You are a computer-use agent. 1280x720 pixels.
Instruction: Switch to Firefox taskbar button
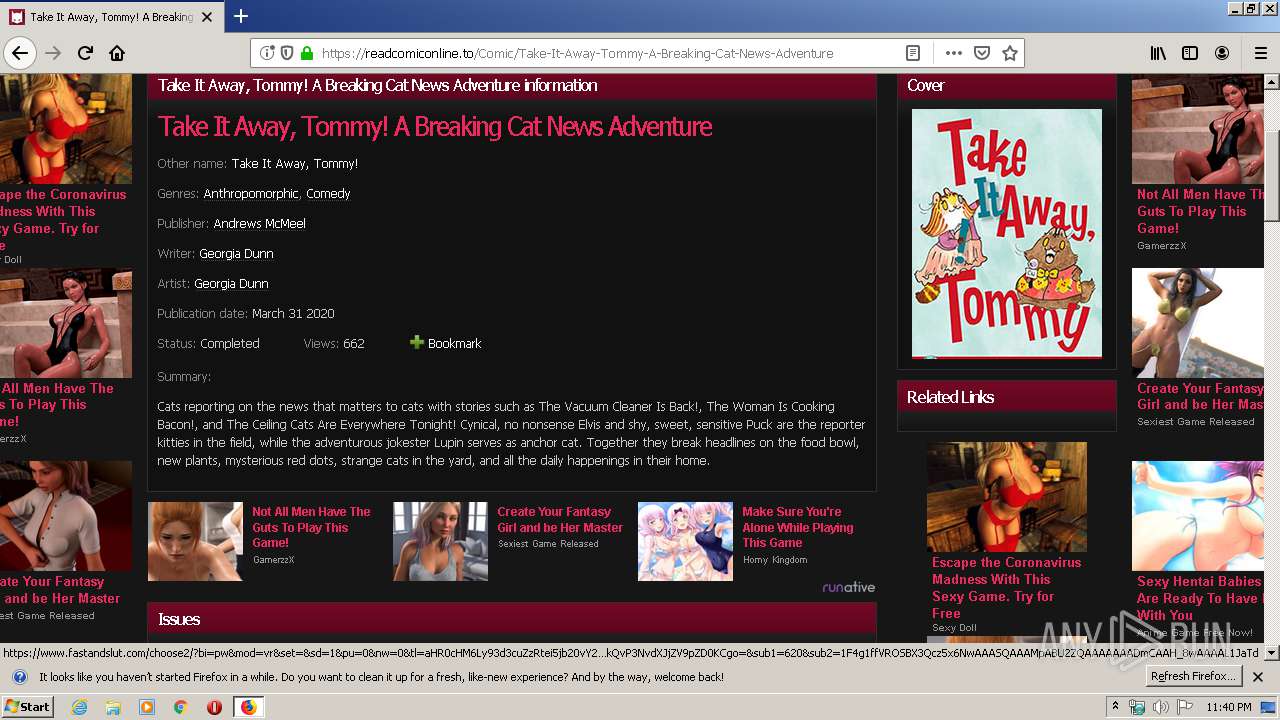(x=248, y=707)
